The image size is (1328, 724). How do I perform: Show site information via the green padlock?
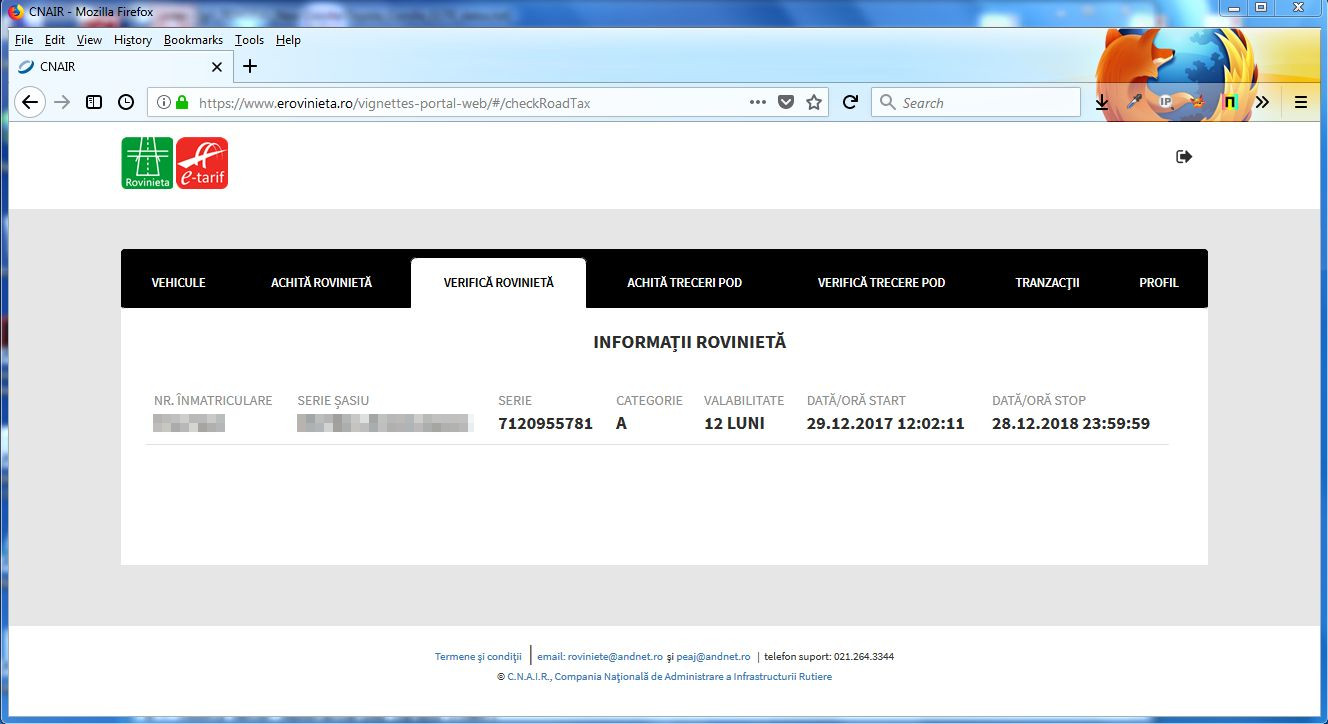click(x=182, y=102)
